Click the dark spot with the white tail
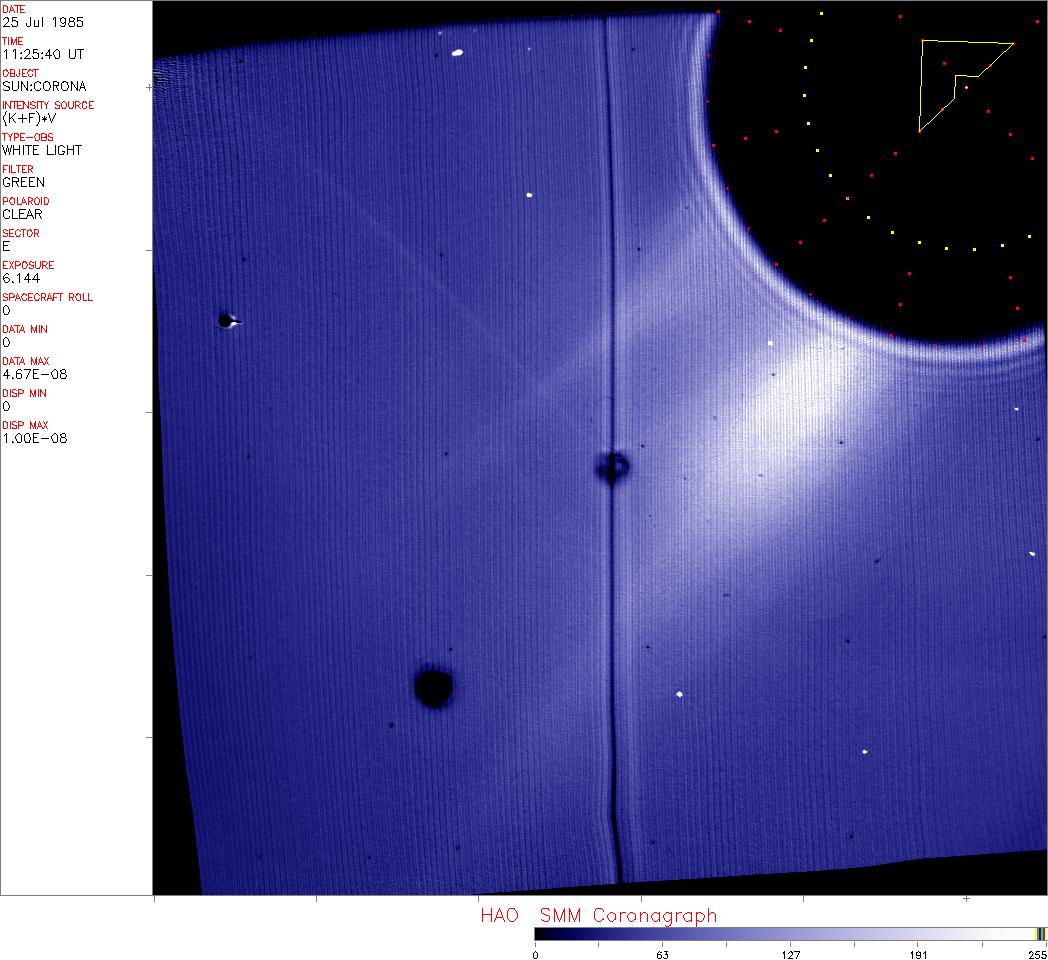 226,321
